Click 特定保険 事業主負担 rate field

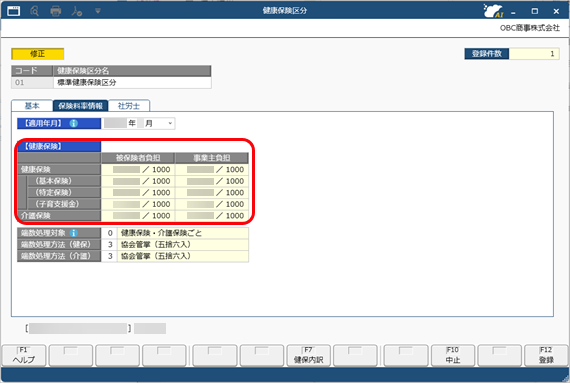[212, 193]
